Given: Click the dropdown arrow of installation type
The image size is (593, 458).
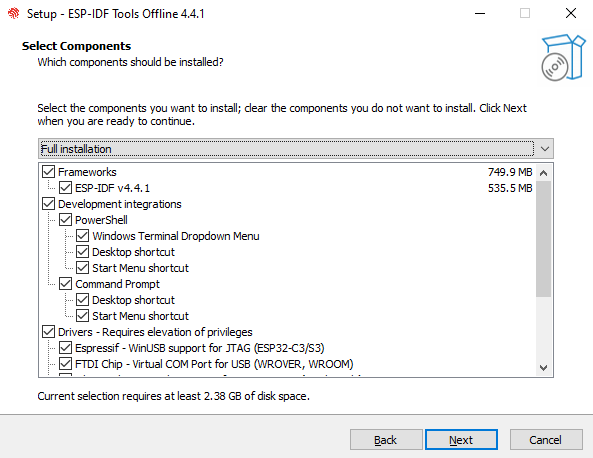Looking at the screenshot, I should (545, 149).
